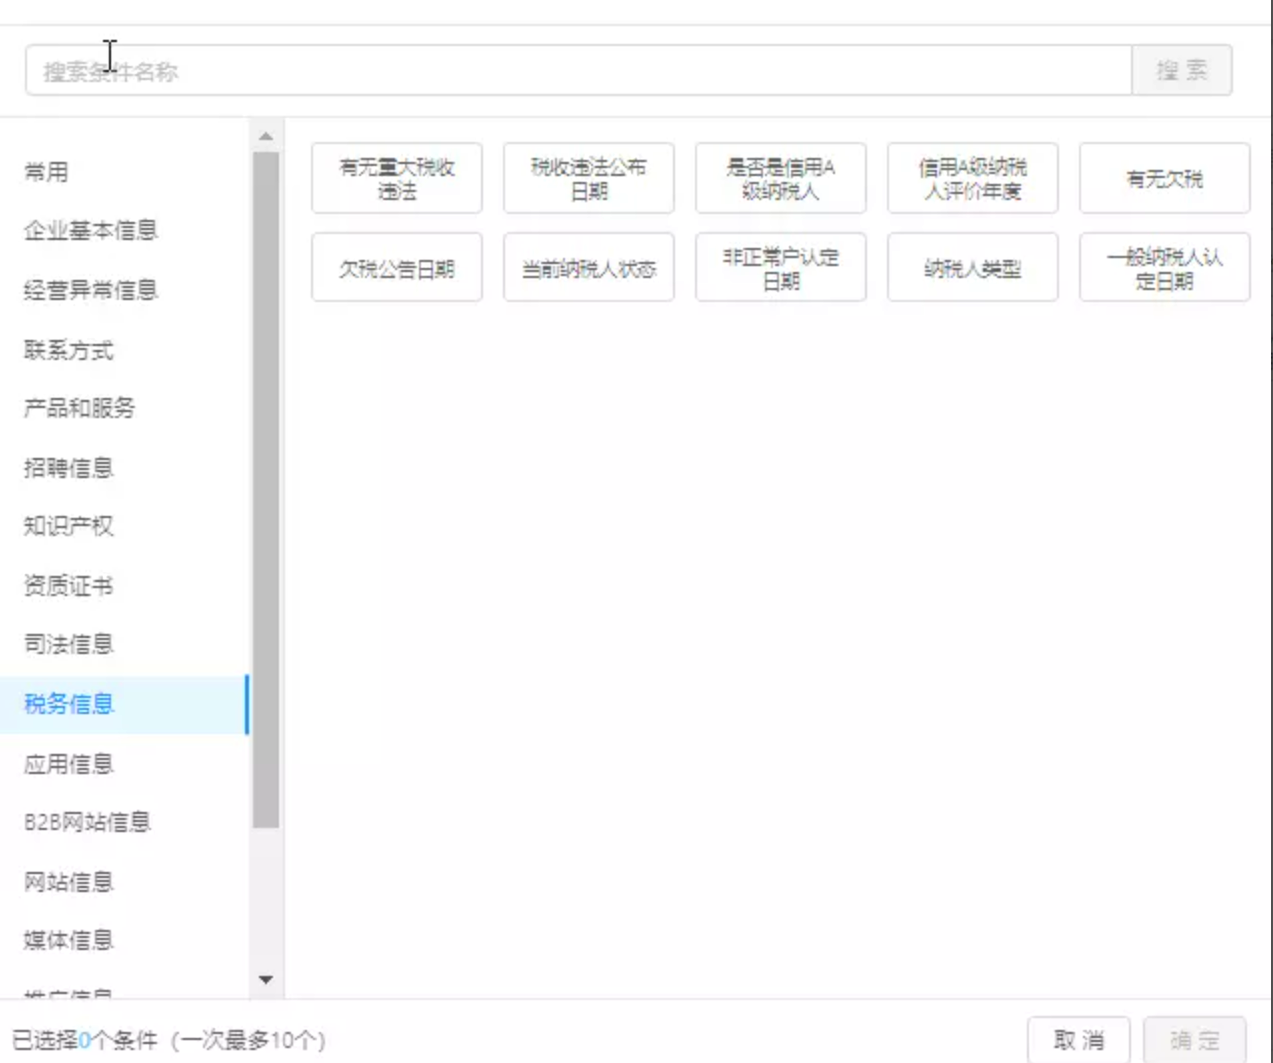The image size is (1273, 1063).
Task: Switch to 经营异常信息 category
Action: pyautogui.click(x=91, y=290)
